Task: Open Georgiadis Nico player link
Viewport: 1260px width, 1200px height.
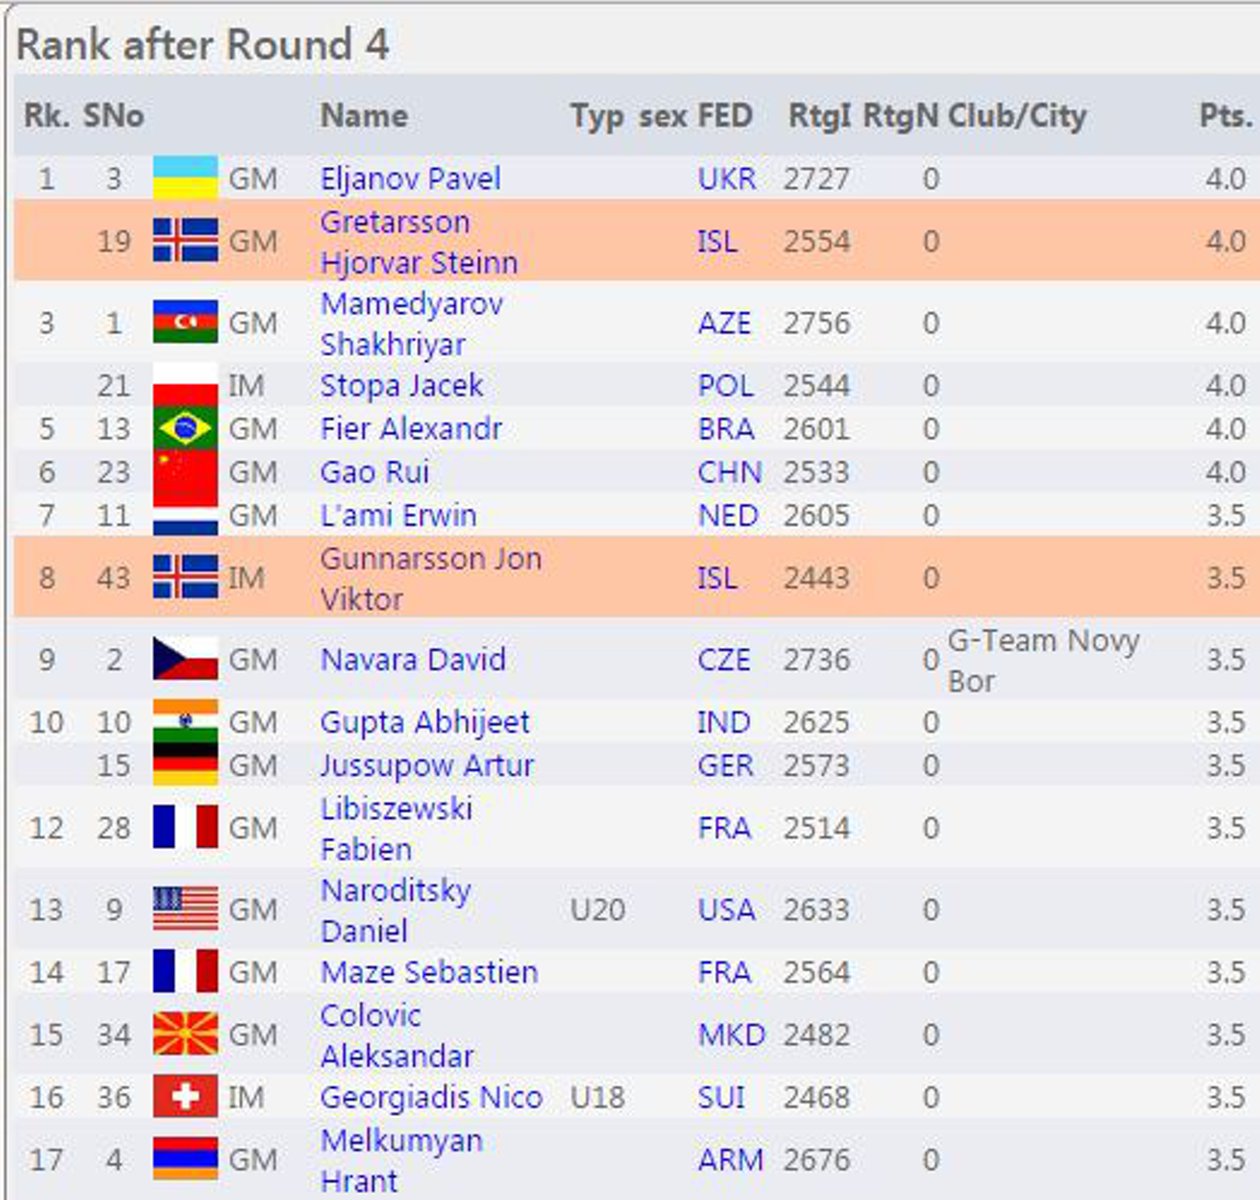Action: click(431, 1098)
